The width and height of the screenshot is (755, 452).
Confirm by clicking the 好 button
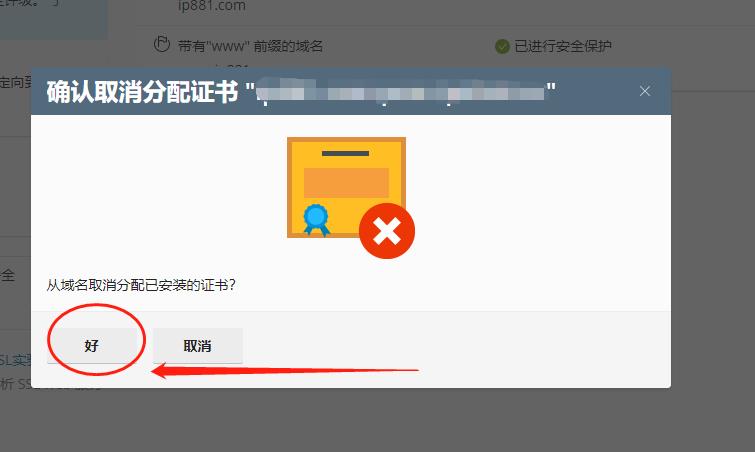coord(91,346)
